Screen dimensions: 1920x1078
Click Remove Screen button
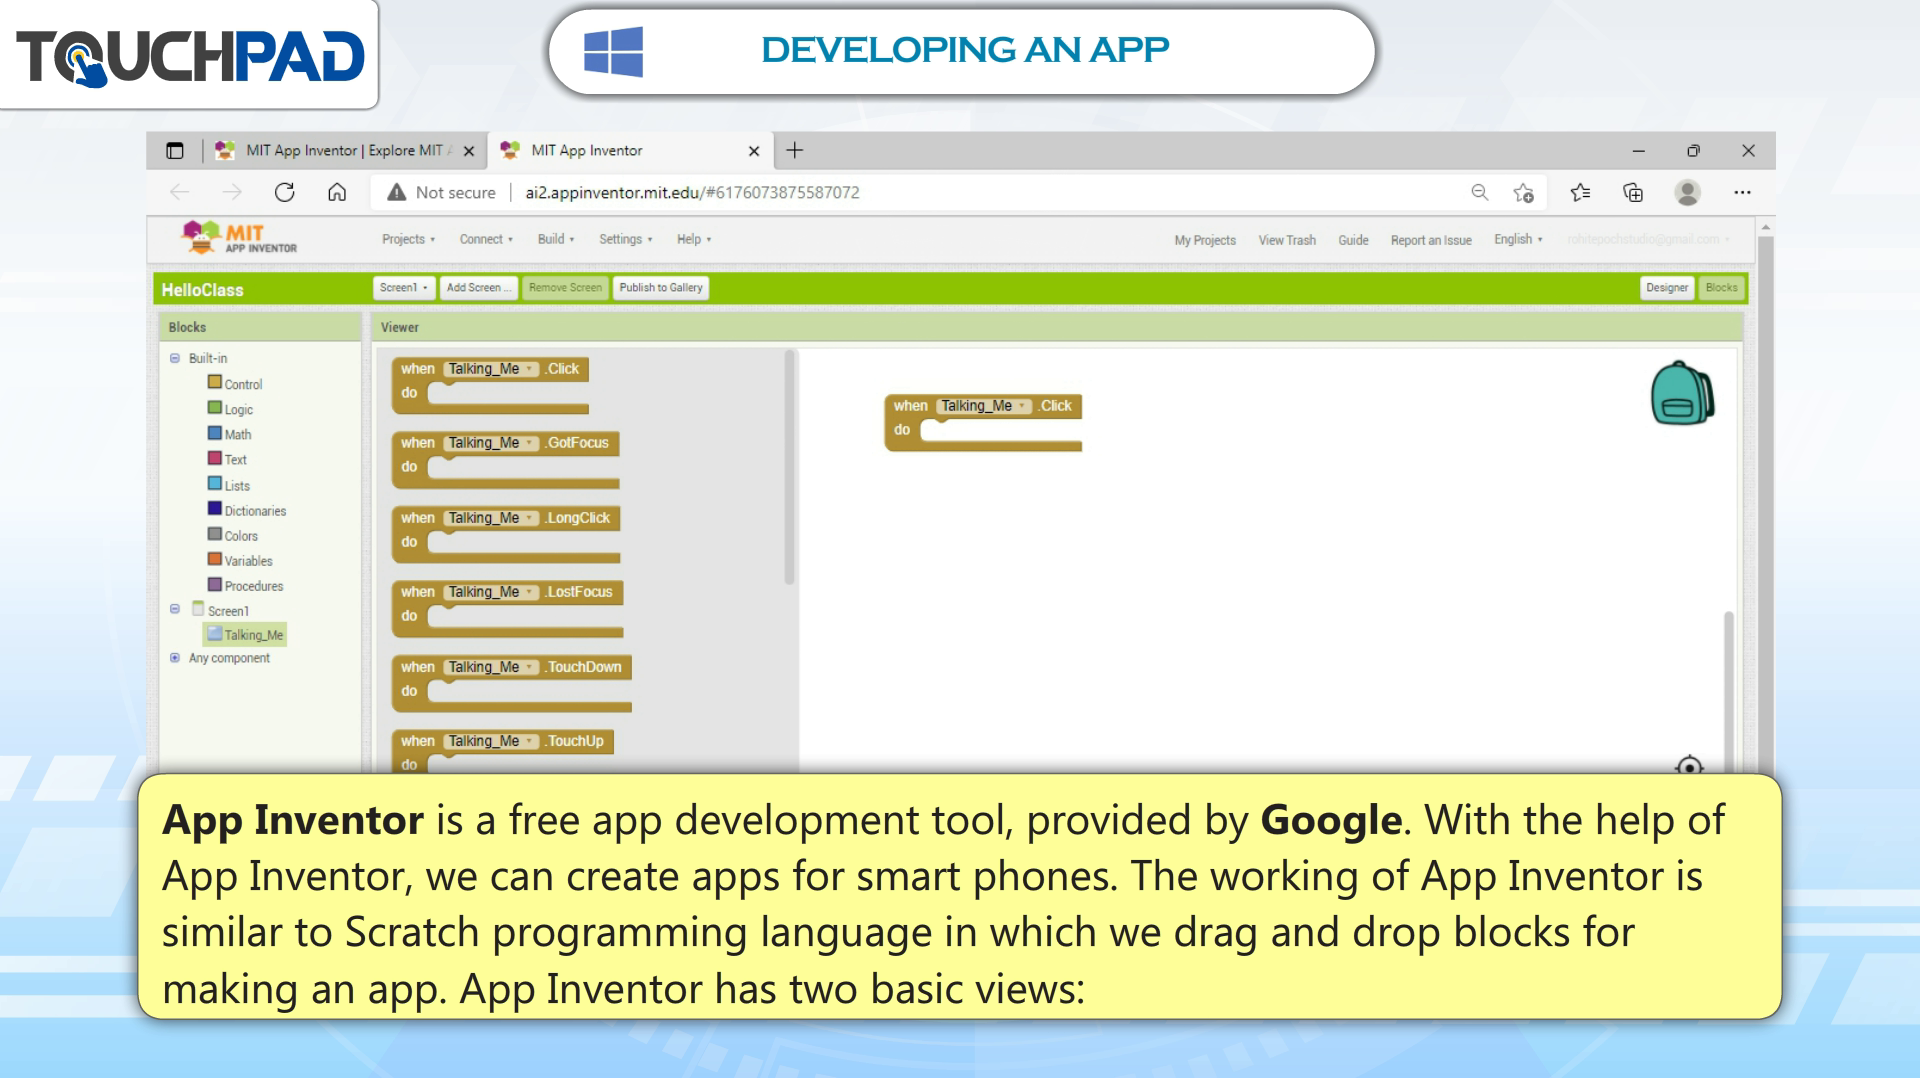coord(565,287)
